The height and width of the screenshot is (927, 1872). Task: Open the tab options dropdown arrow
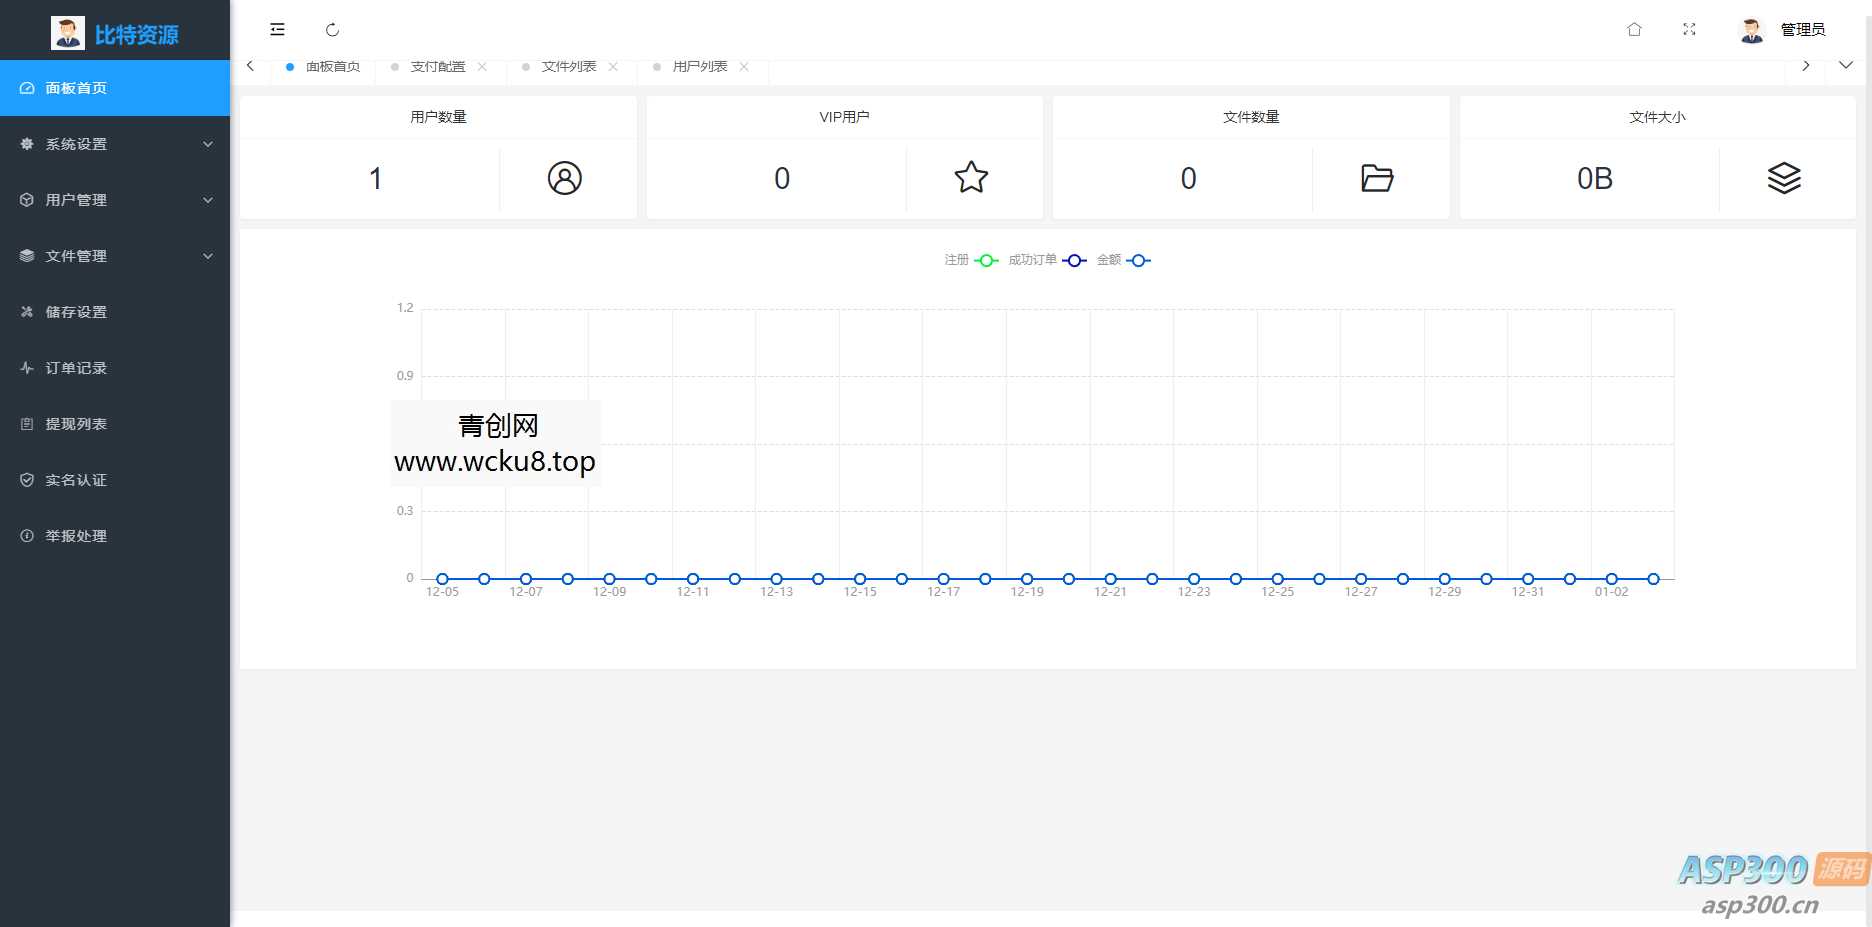point(1846,66)
